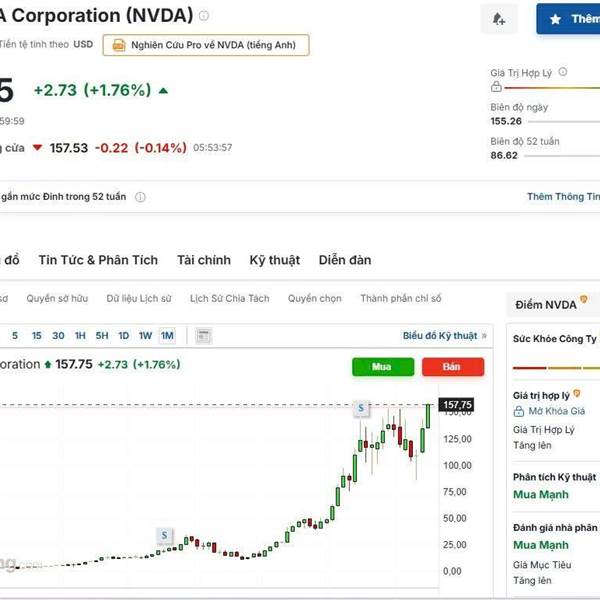Click the upper S split marker on chart
This screenshot has width=600, height=600.
[361, 409]
